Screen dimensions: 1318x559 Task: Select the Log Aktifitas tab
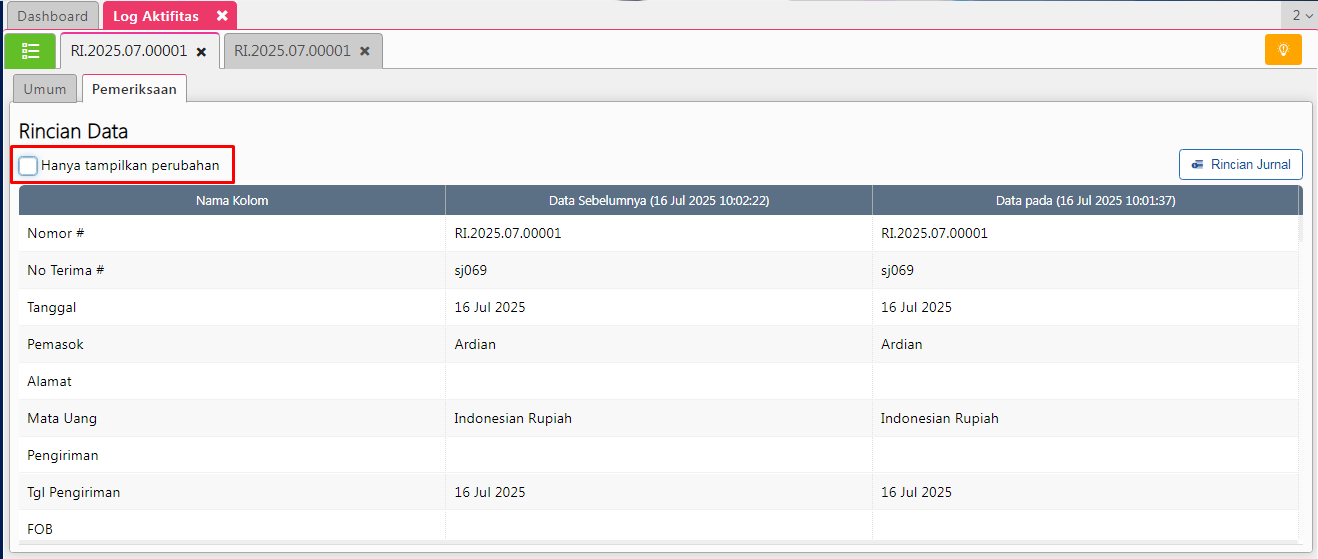pos(156,16)
